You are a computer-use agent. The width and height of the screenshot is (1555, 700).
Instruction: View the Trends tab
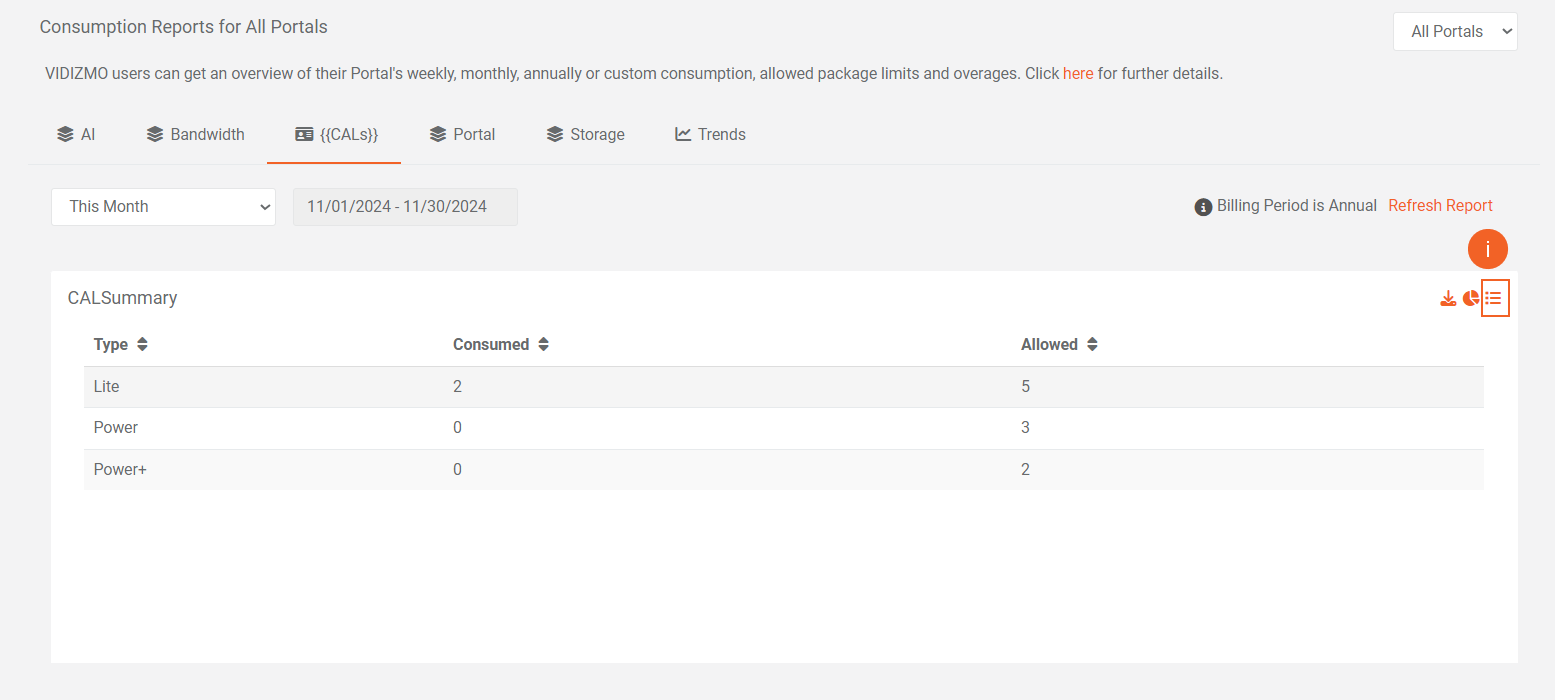710,134
